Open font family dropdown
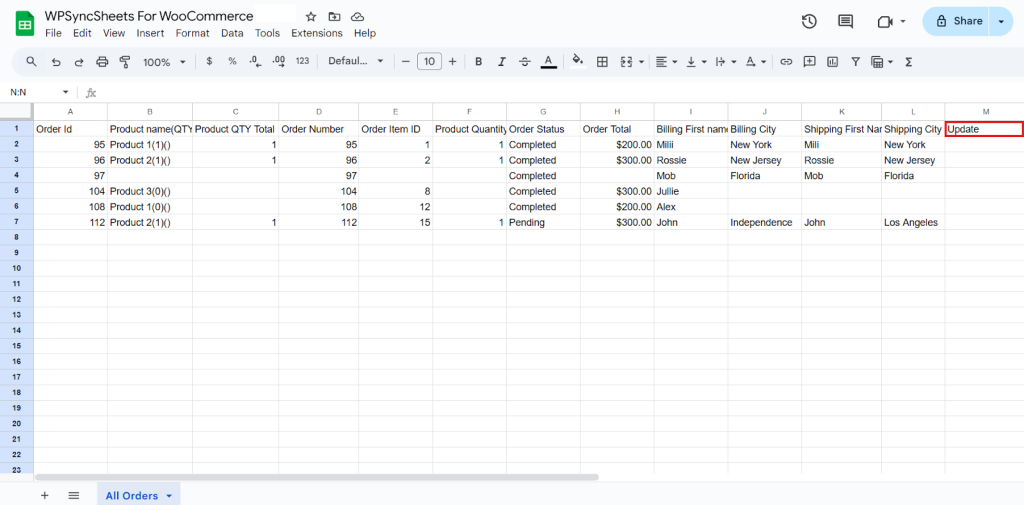 (356, 61)
